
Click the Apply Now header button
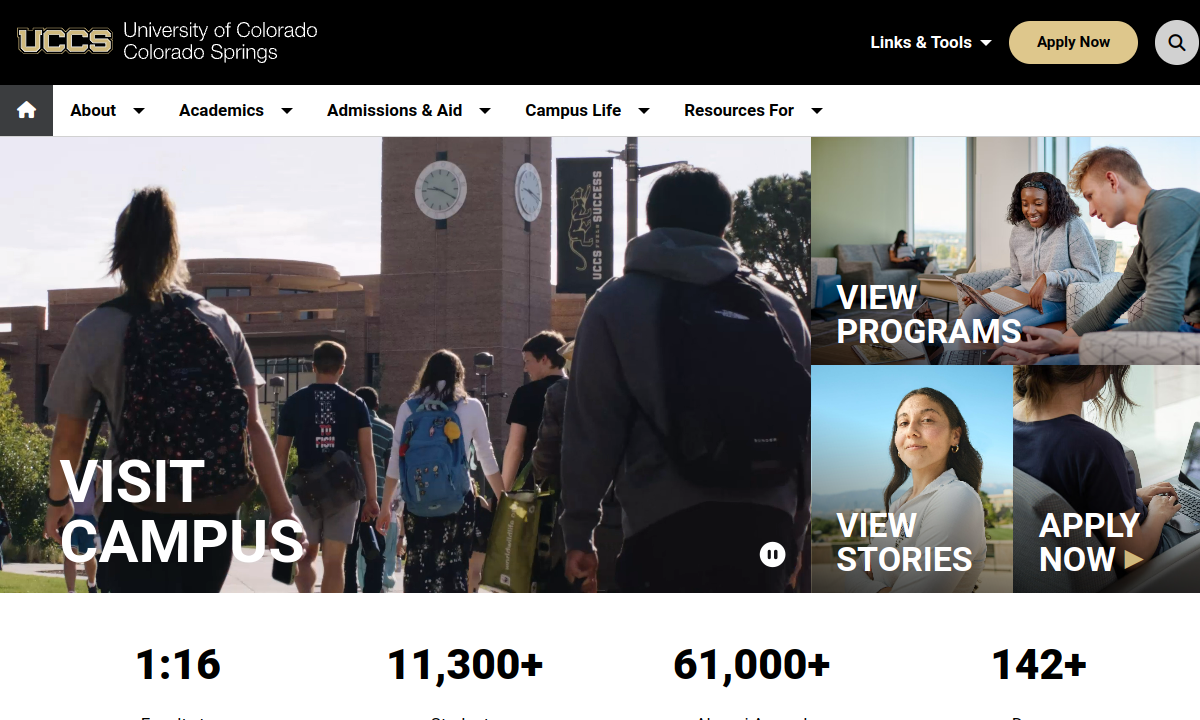(1073, 43)
